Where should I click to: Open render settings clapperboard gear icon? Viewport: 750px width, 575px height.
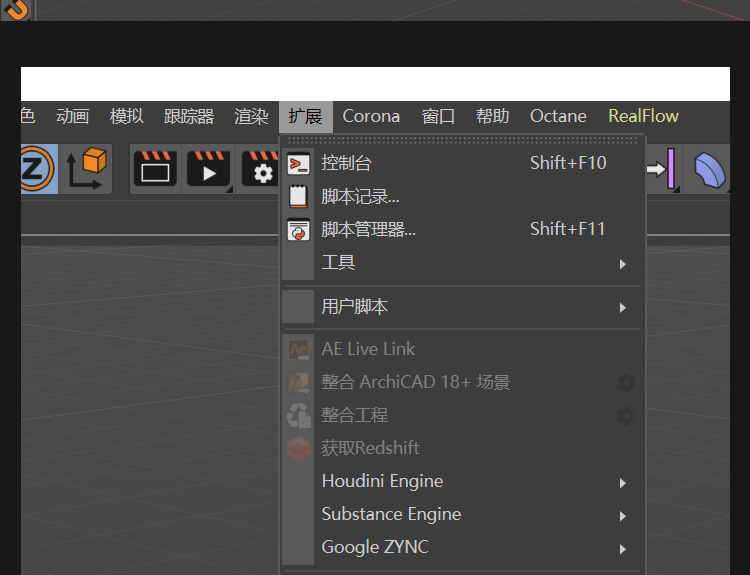(x=260, y=168)
